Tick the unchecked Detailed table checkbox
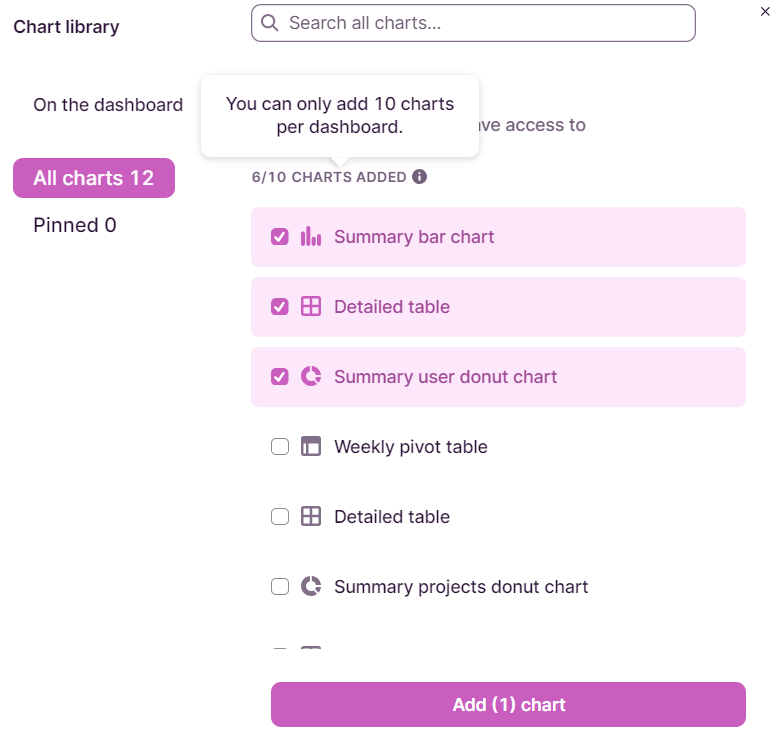Viewport: 774px width, 746px height. tap(280, 517)
